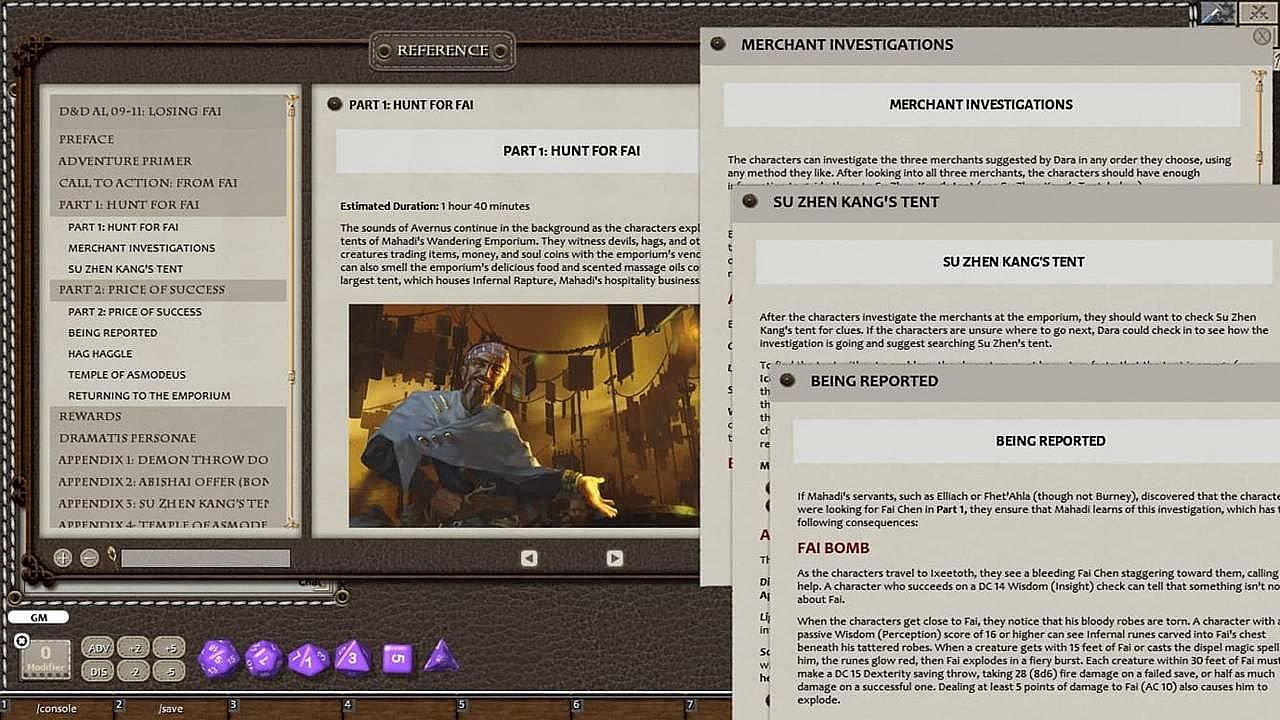The image size is (1280, 720).
Task: Click the minus collapse-all icon under the index
Action: click(89, 558)
